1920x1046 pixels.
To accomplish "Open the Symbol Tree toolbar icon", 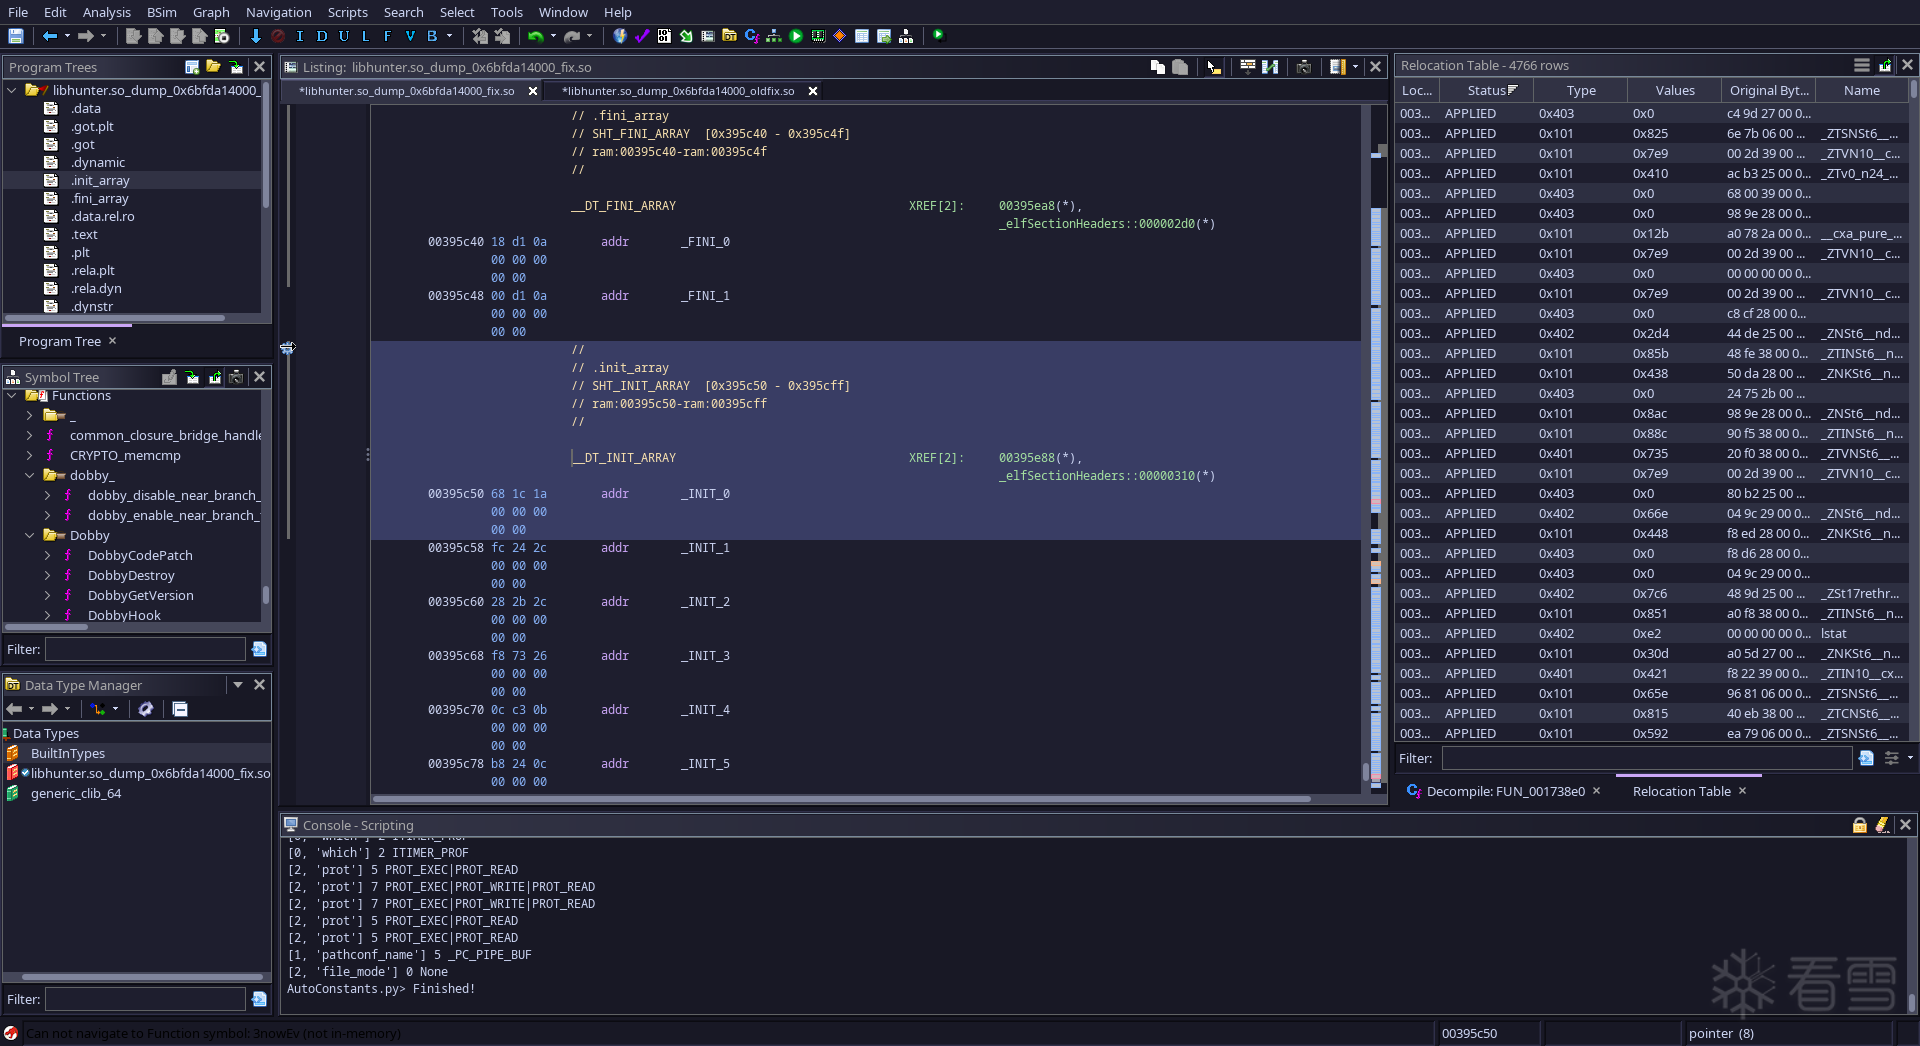I will coord(906,36).
